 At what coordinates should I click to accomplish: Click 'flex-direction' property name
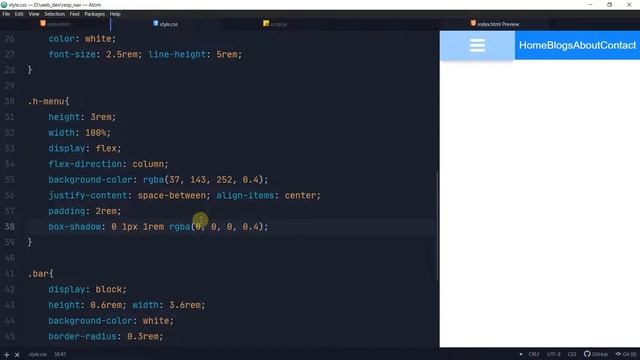[85, 164]
